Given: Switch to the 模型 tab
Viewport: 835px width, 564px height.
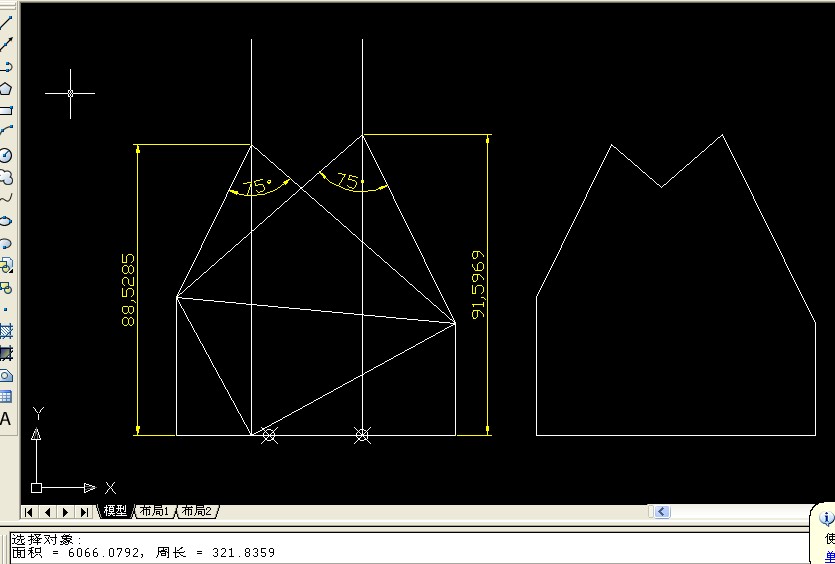Looking at the screenshot, I should (x=115, y=511).
